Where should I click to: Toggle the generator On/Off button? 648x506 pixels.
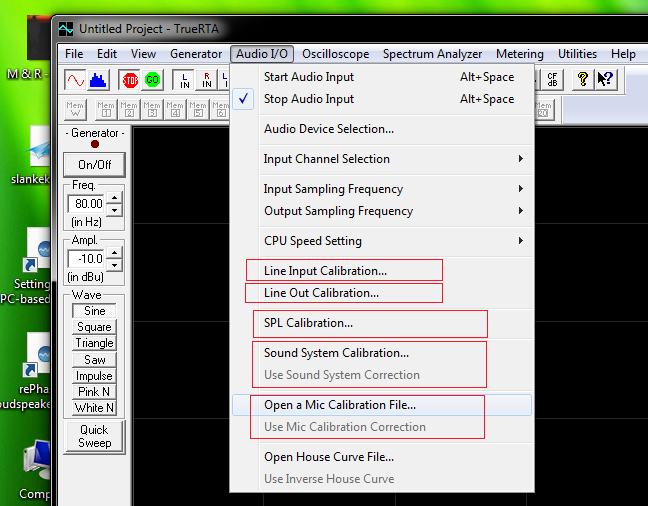95,165
